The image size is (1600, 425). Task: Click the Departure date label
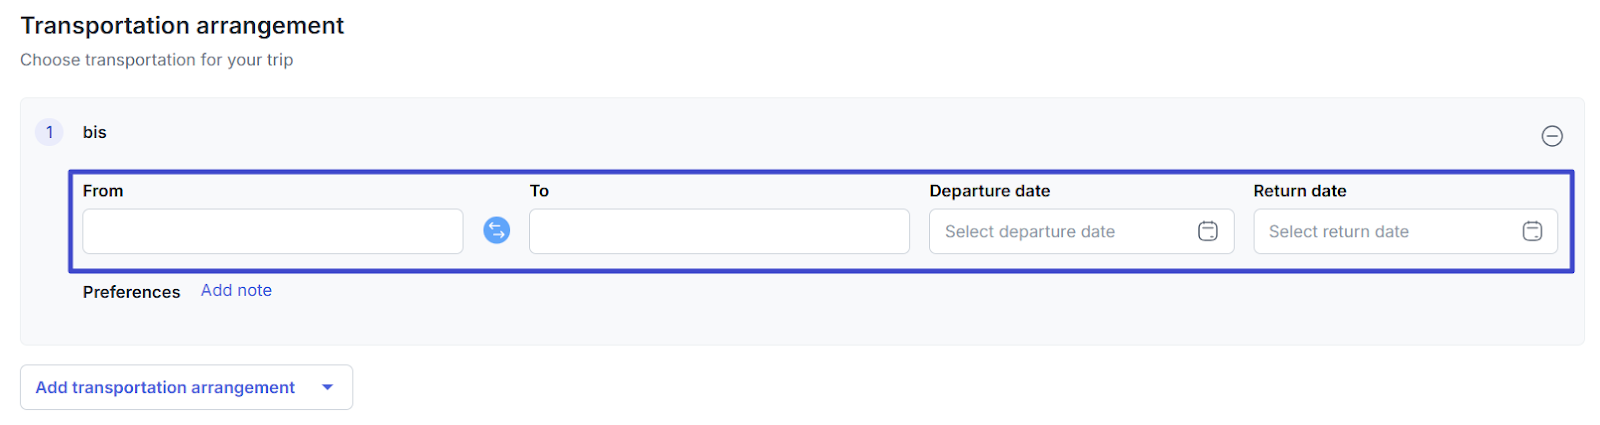[x=990, y=191]
